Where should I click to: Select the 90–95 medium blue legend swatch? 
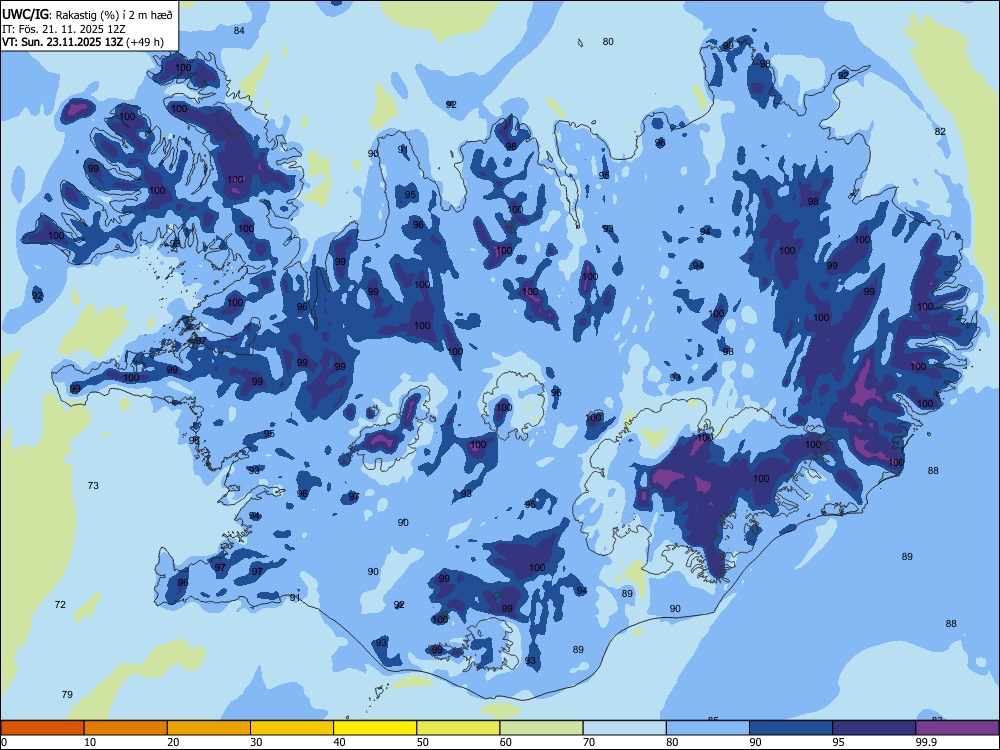[791, 728]
